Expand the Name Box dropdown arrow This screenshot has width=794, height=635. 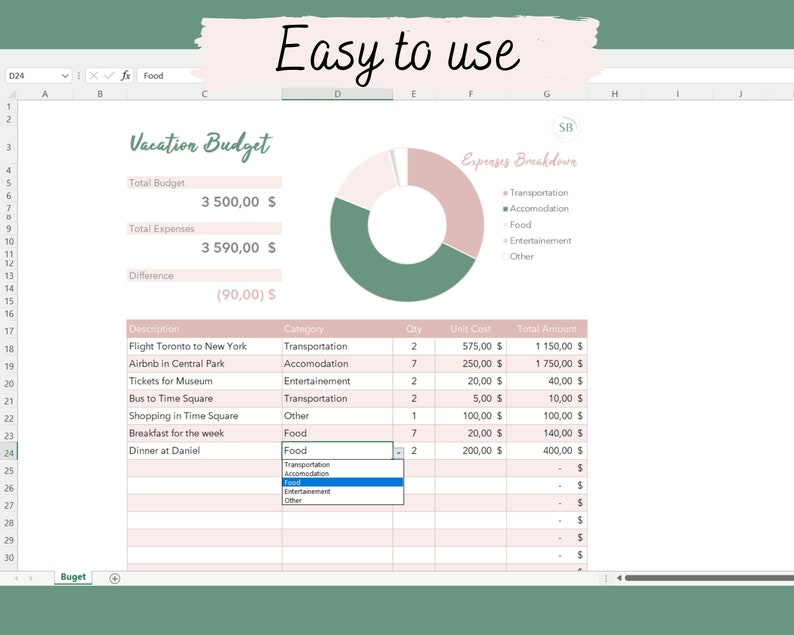pyautogui.click(x=65, y=76)
